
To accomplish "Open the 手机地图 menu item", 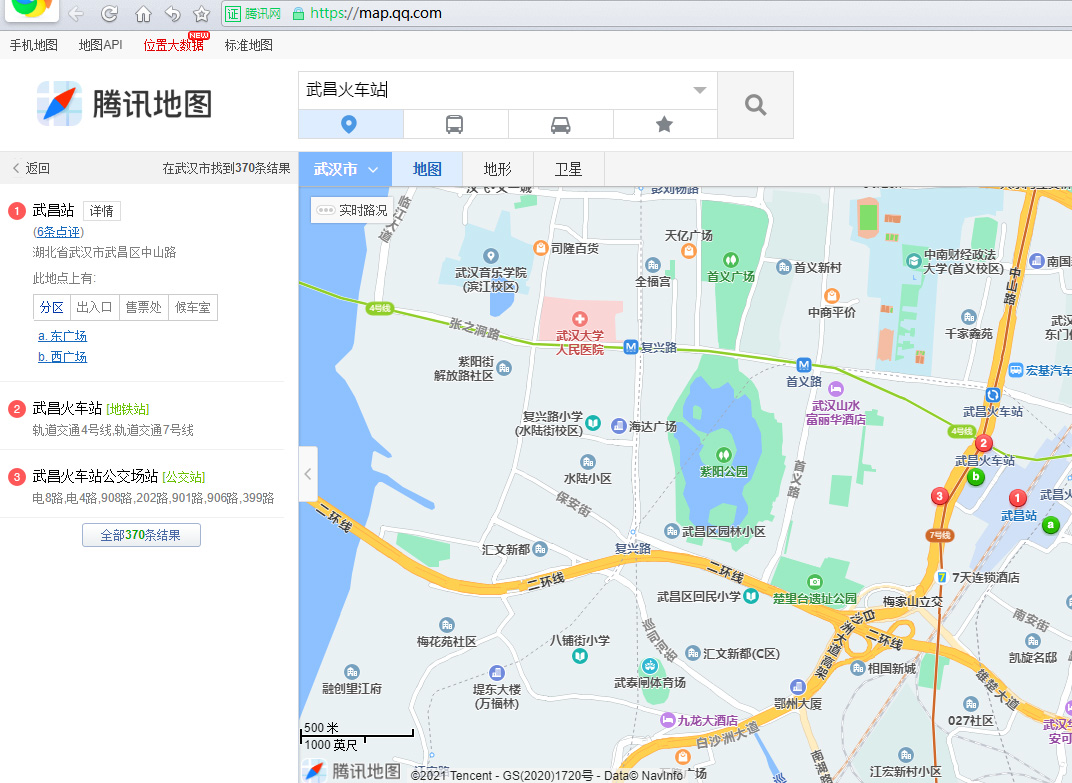I will coord(34,45).
